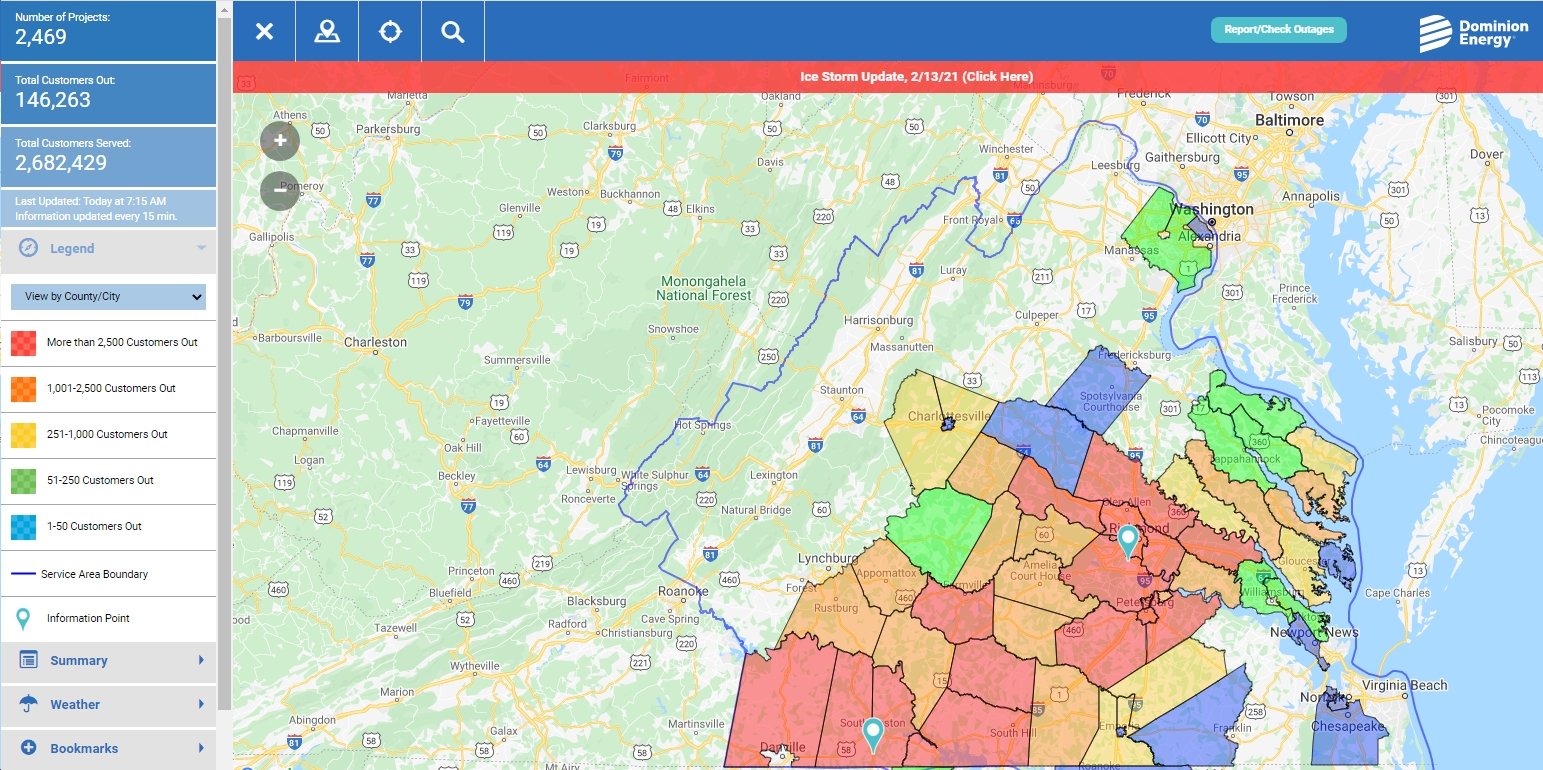The image size is (1543, 770).
Task: Expand the Weather section arrow
Action: 201,704
